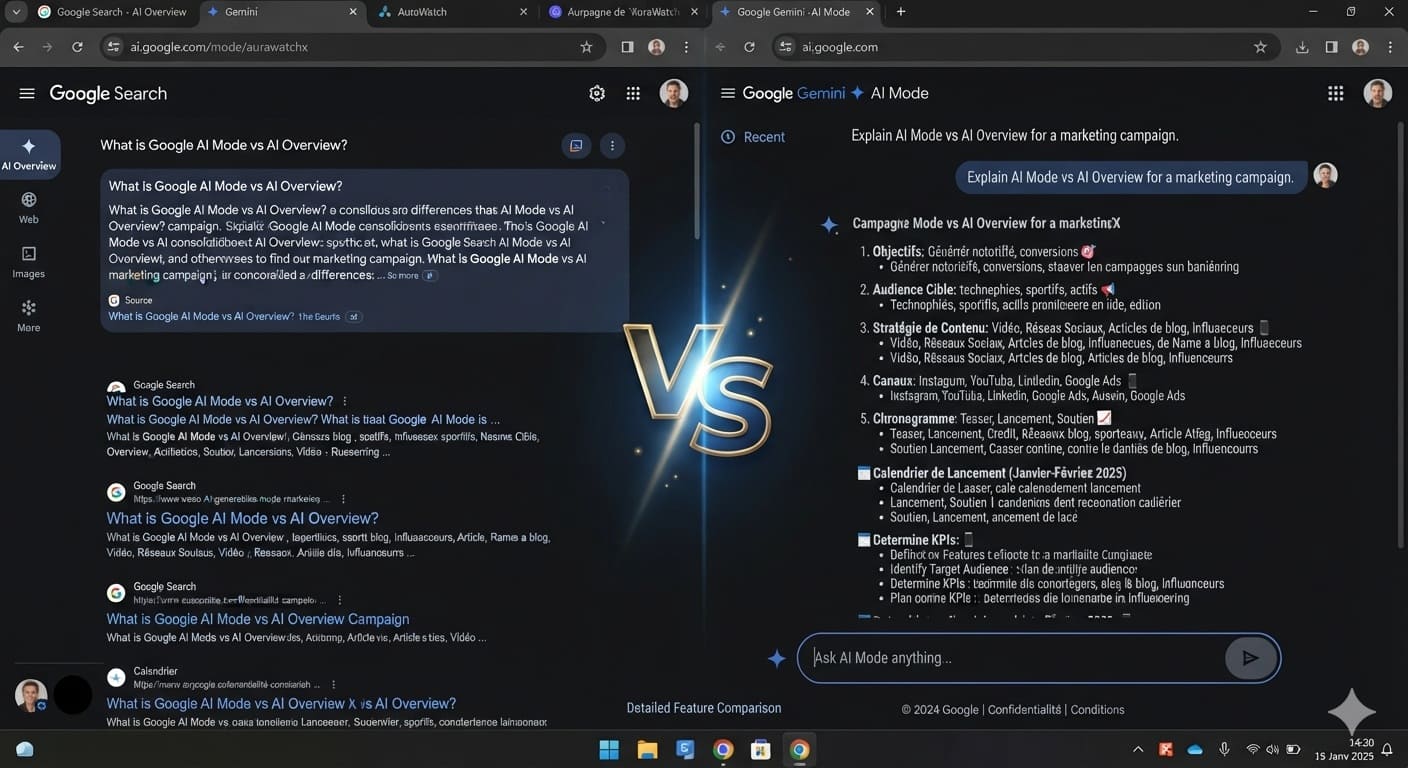
Task: Open the Calendrier result link at bottom
Action: (282, 703)
